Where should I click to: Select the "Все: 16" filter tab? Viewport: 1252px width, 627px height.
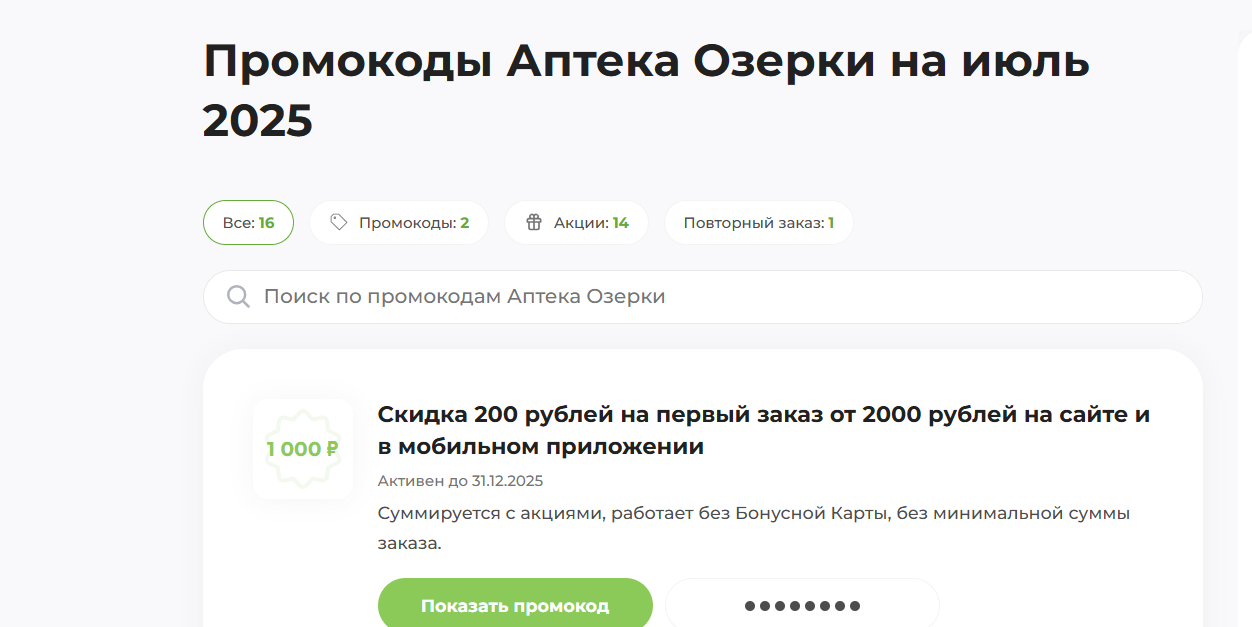pos(248,223)
